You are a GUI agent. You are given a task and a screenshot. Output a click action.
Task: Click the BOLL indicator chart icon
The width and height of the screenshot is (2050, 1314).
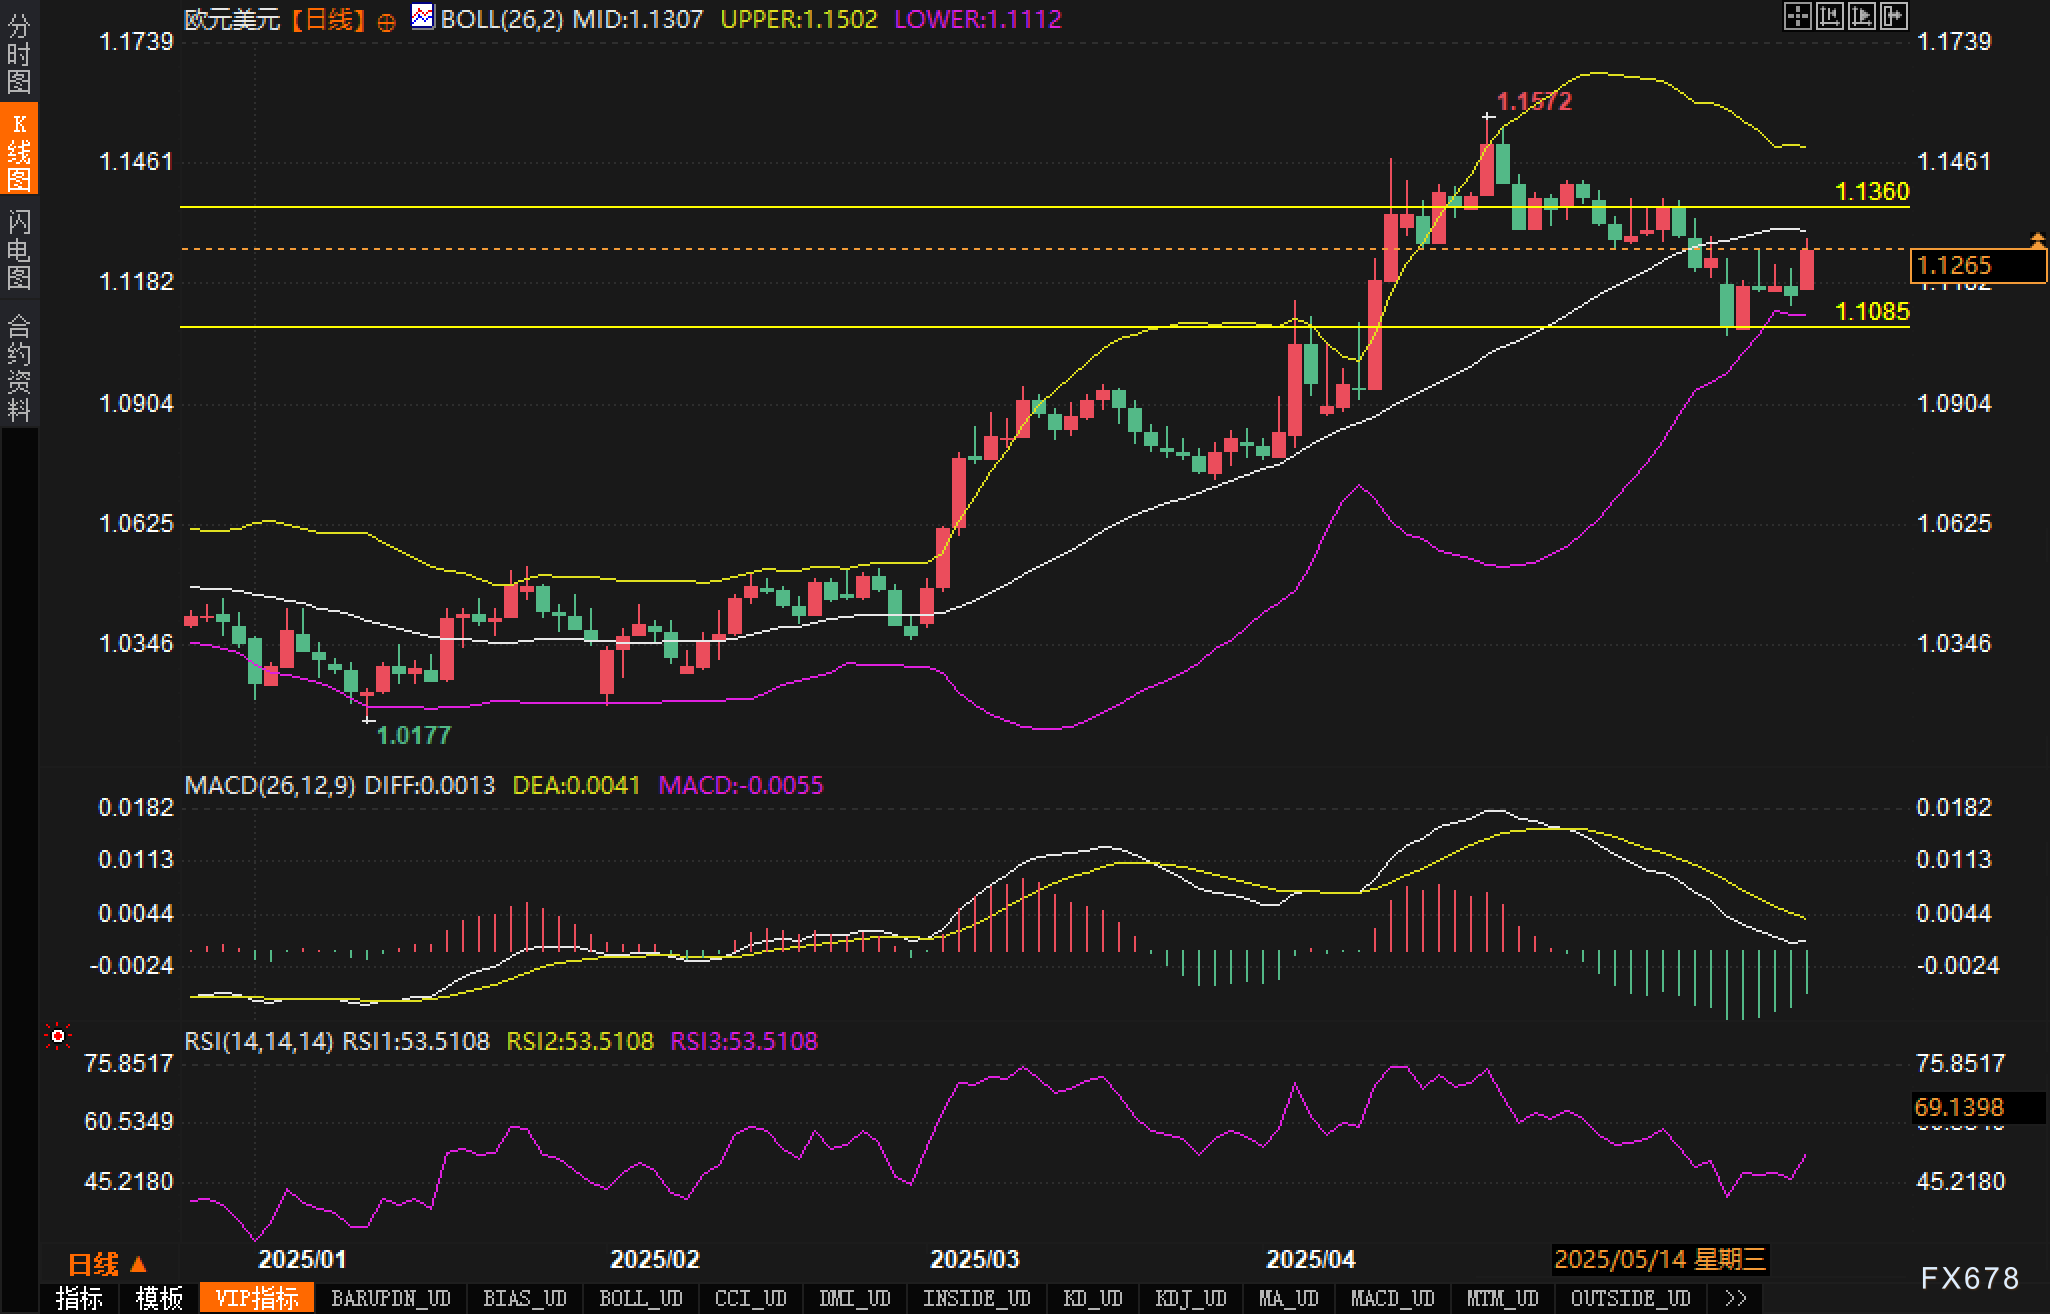pyautogui.click(x=423, y=17)
